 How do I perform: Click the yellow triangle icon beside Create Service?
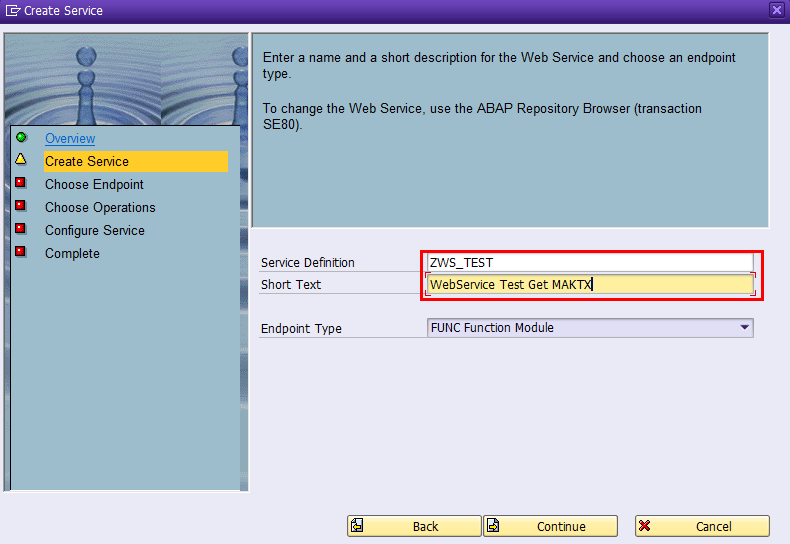click(x=21, y=159)
